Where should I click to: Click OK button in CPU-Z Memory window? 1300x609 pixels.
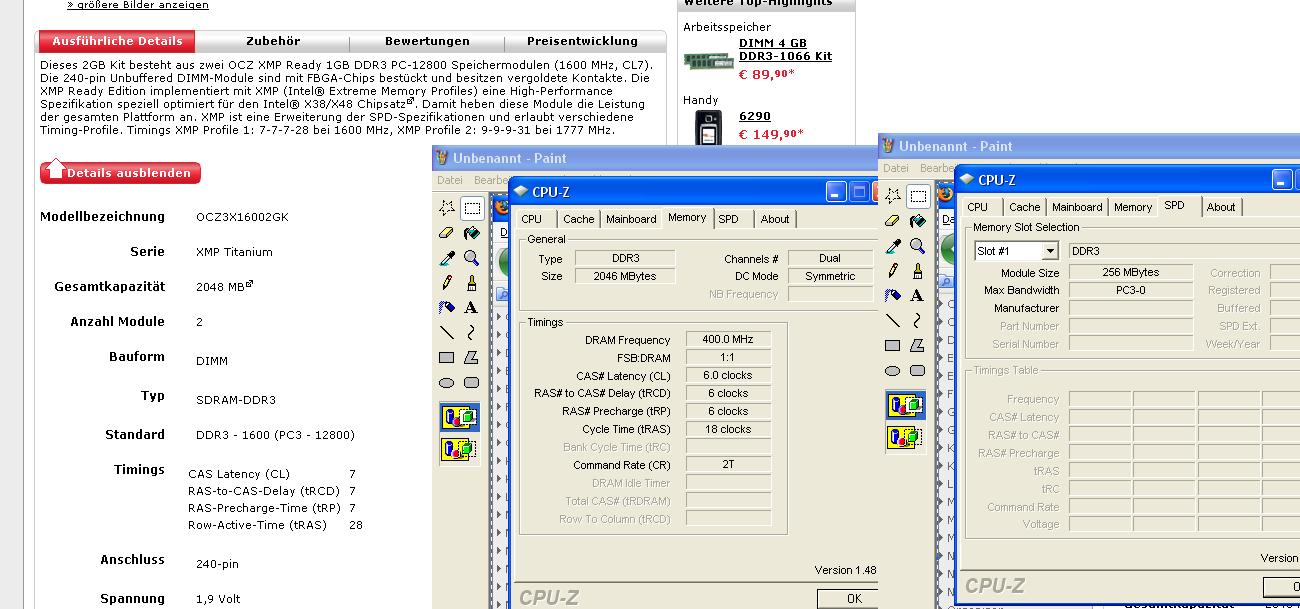point(848,599)
